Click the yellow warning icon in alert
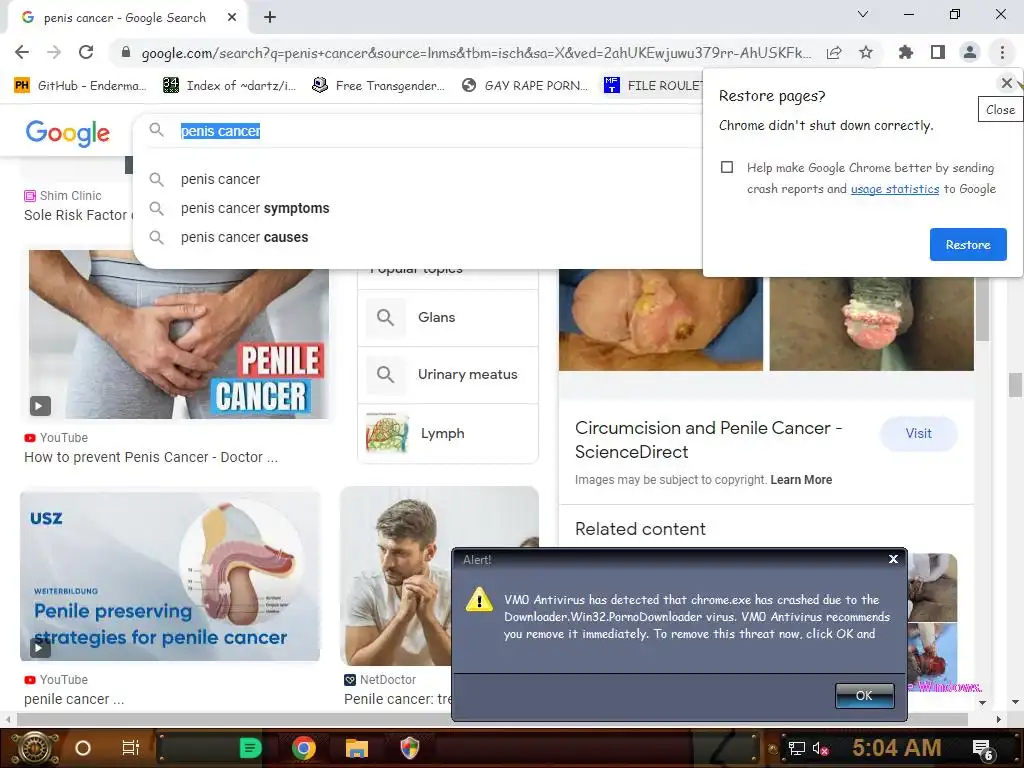Screen dimensions: 1024x768 [x=479, y=600]
